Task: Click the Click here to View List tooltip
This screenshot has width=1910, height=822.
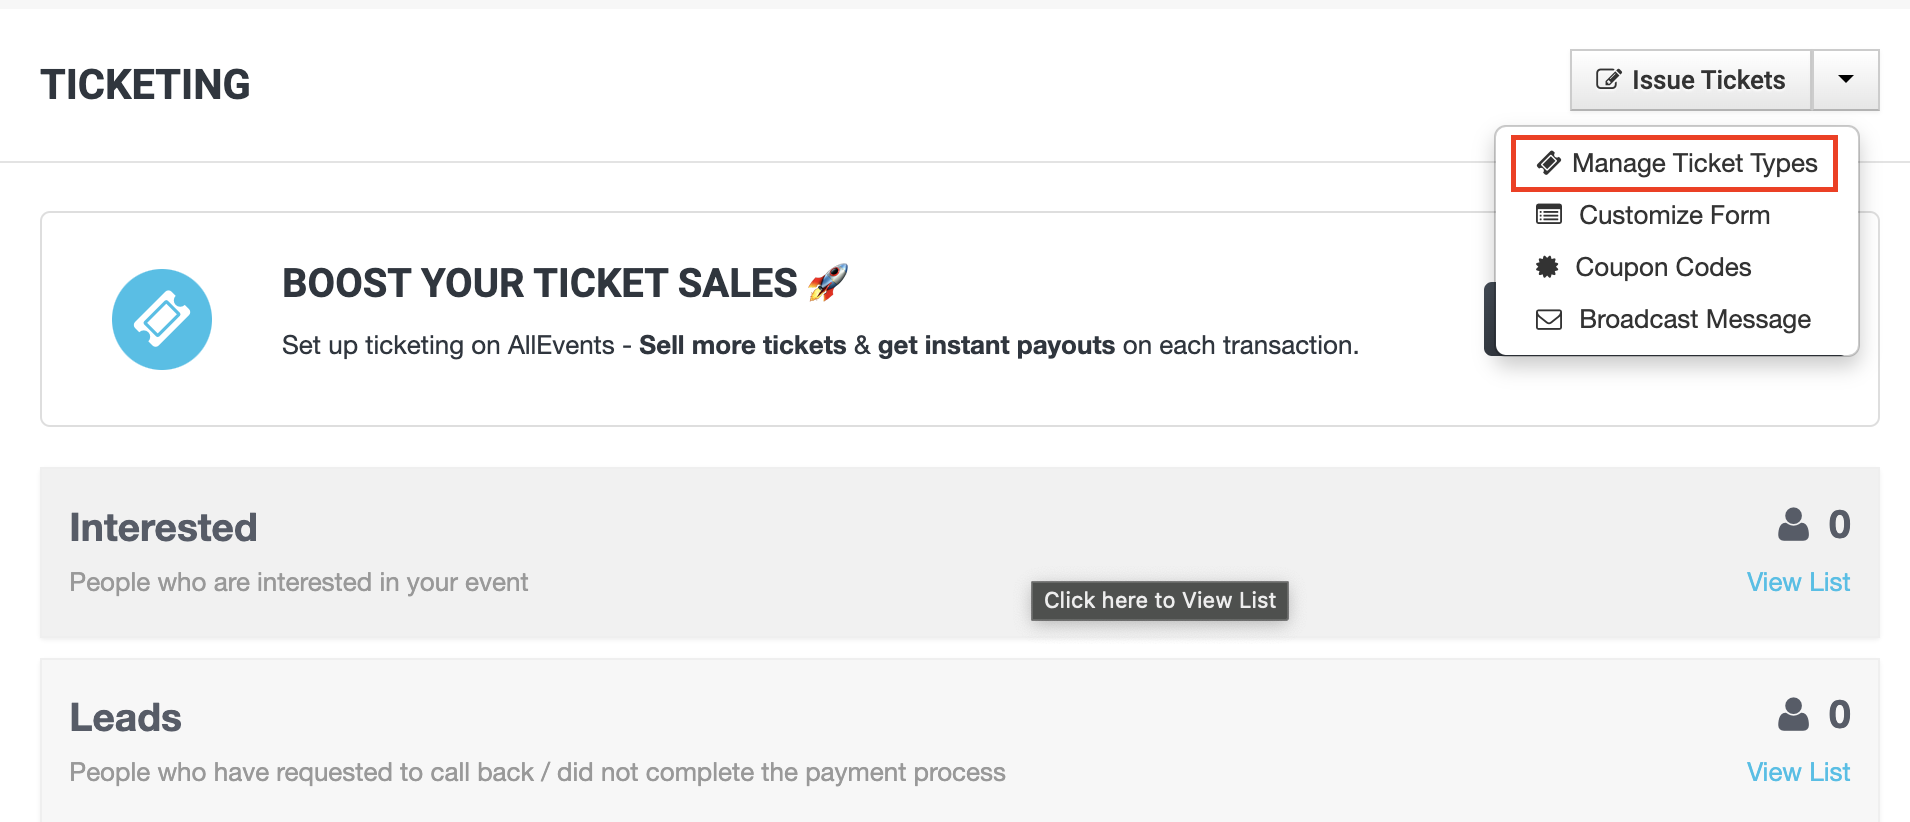Action: (1159, 600)
